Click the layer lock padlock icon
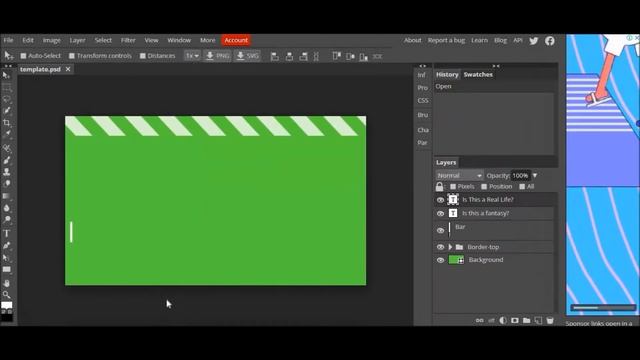The image size is (640, 360). click(439, 187)
